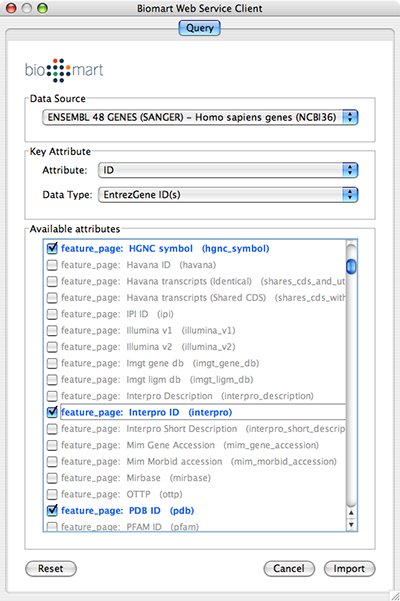Screen dimensions: 400x601
Task: Uncheck the PDB ID attribute
Action: coord(52,511)
